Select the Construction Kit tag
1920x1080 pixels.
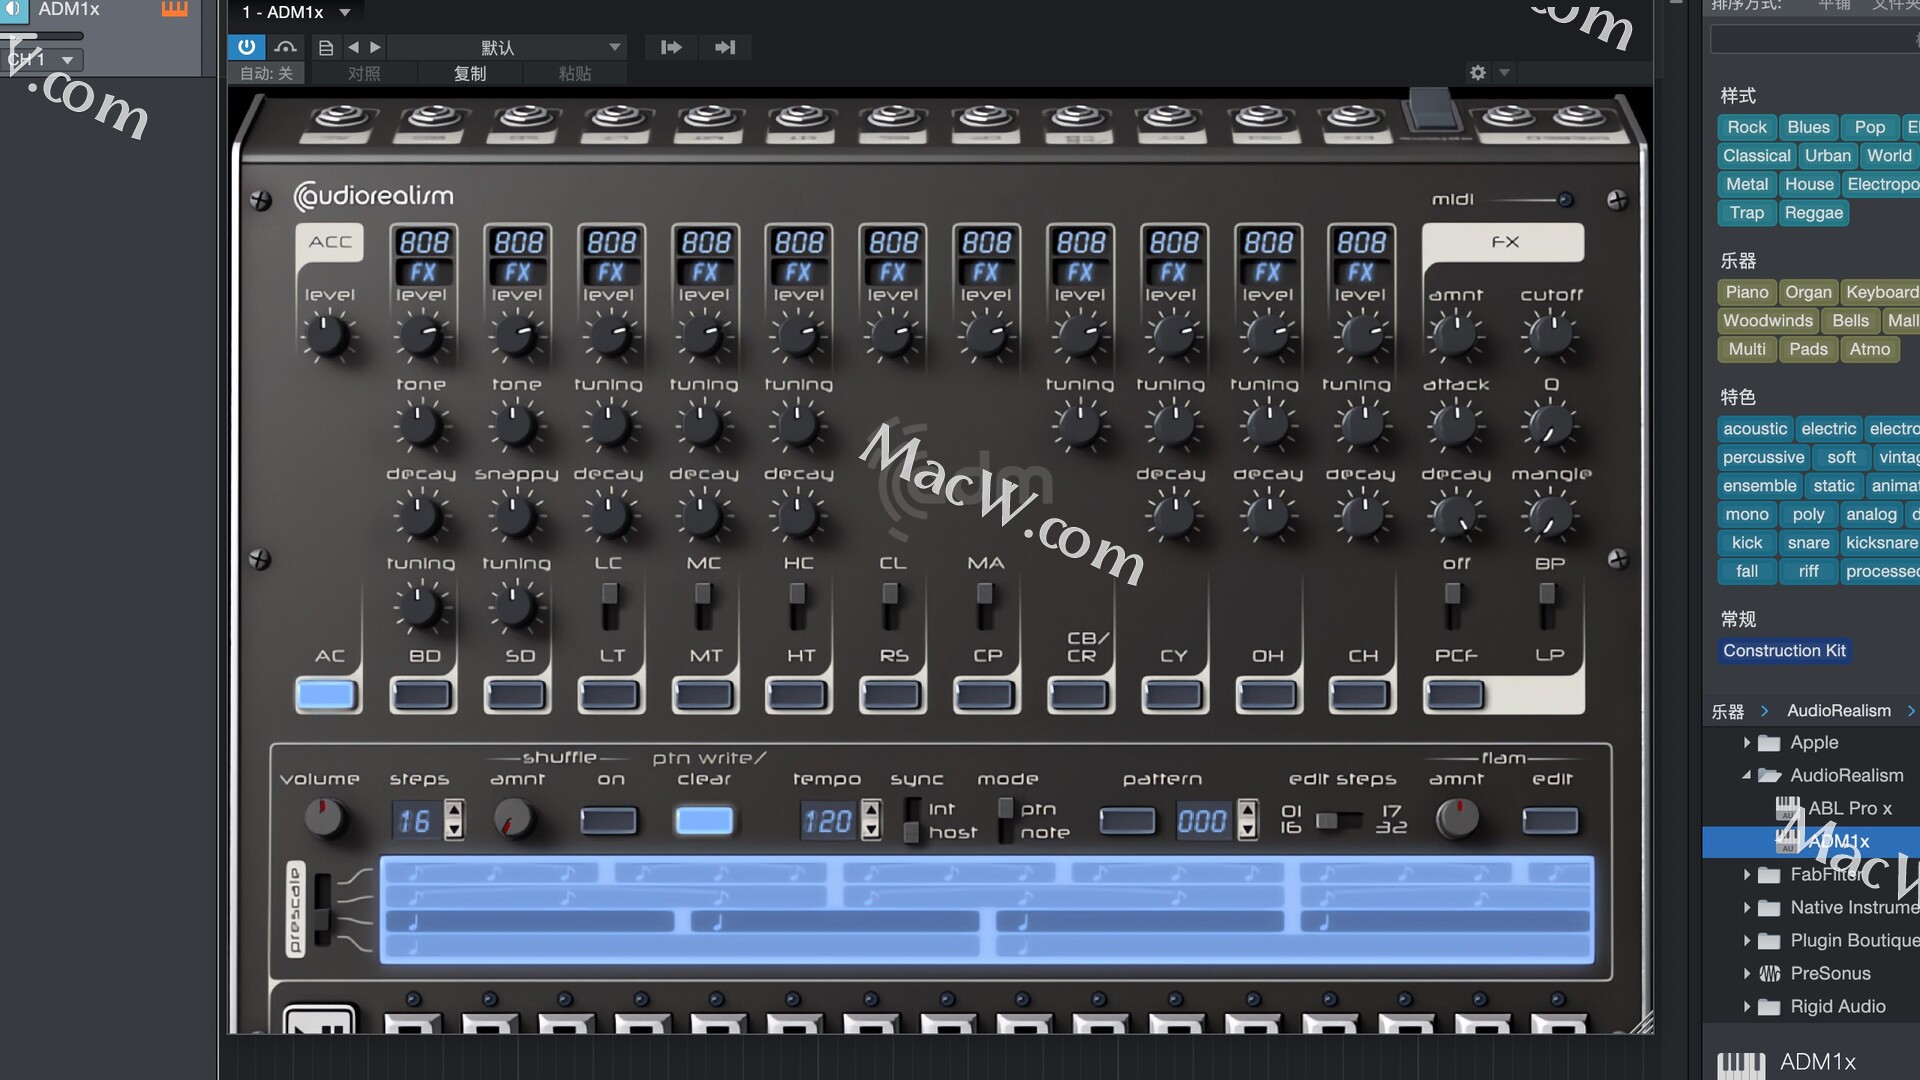(1784, 651)
